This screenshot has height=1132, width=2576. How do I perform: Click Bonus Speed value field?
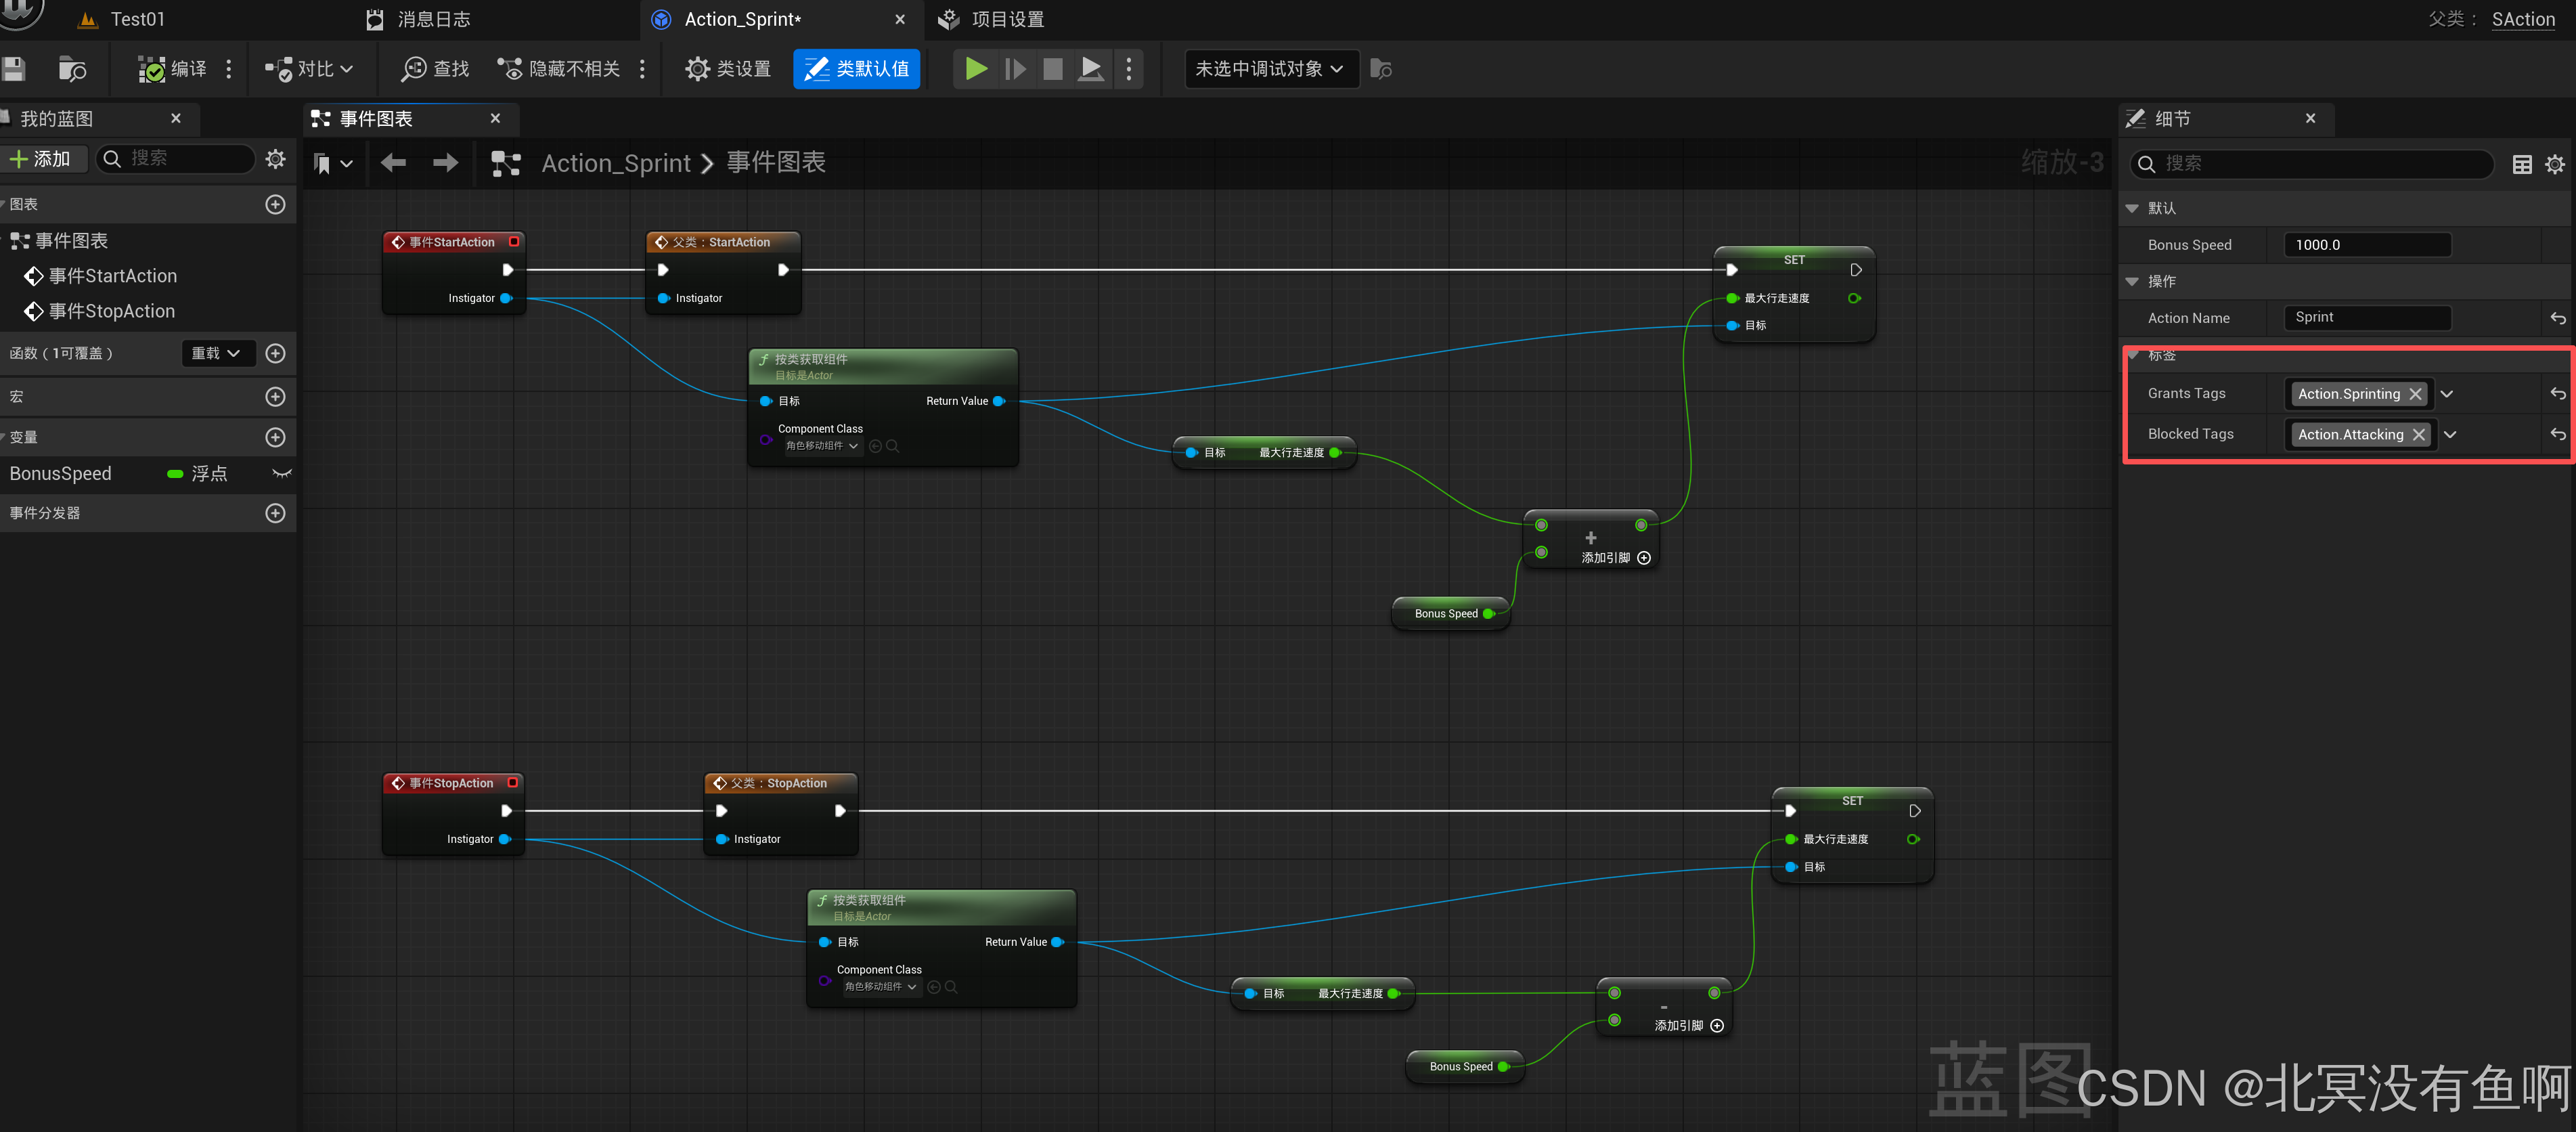click(x=2366, y=245)
